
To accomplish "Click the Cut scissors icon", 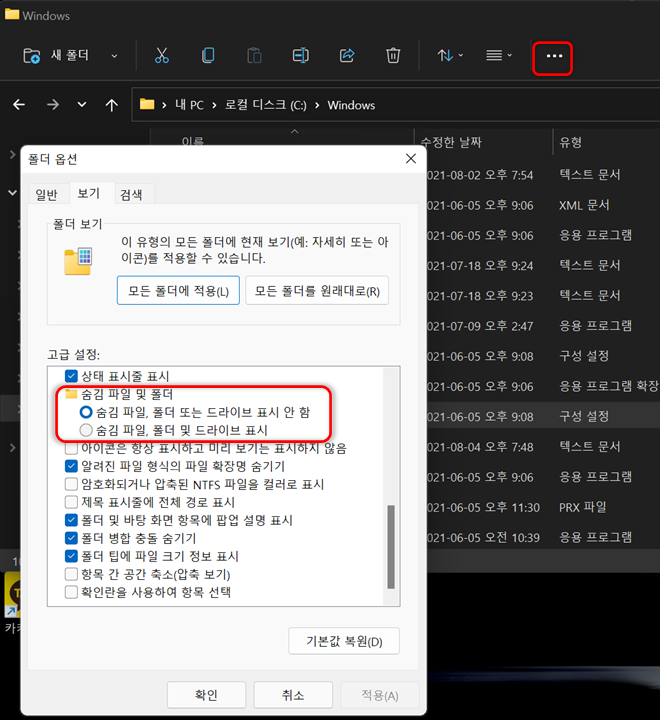I will (x=162, y=56).
